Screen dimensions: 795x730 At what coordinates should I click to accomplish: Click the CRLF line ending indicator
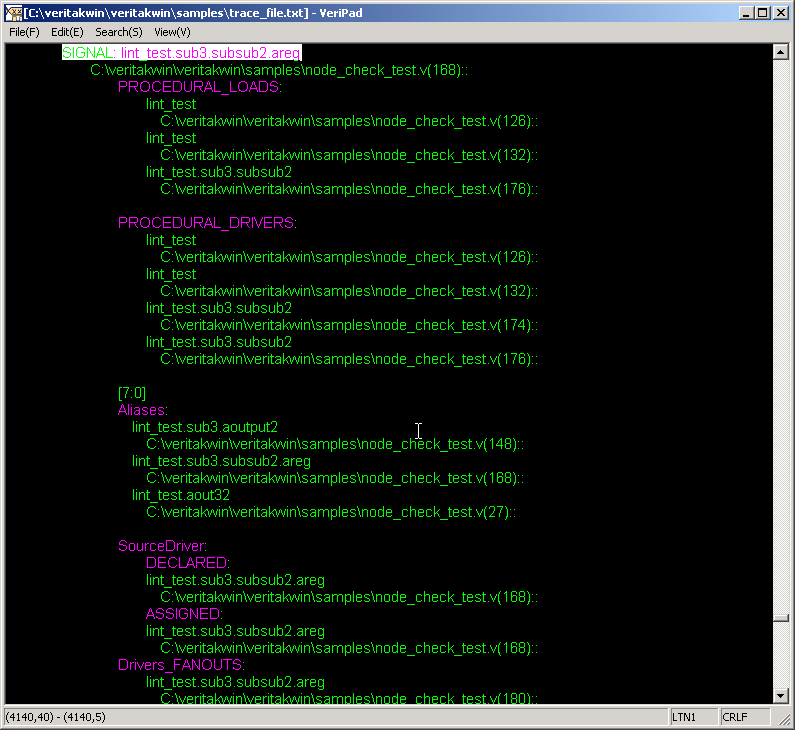point(743,717)
